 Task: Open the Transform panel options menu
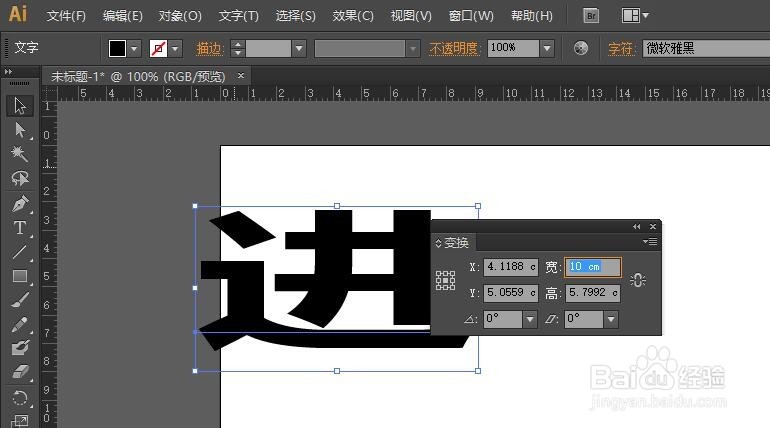pyautogui.click(x=650, y=241)
